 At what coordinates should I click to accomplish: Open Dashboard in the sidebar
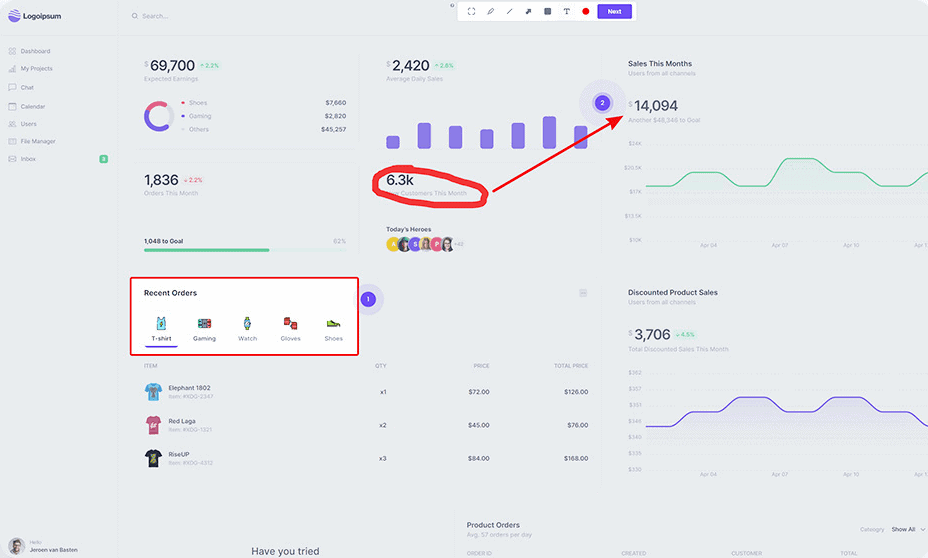coord(35,51)
